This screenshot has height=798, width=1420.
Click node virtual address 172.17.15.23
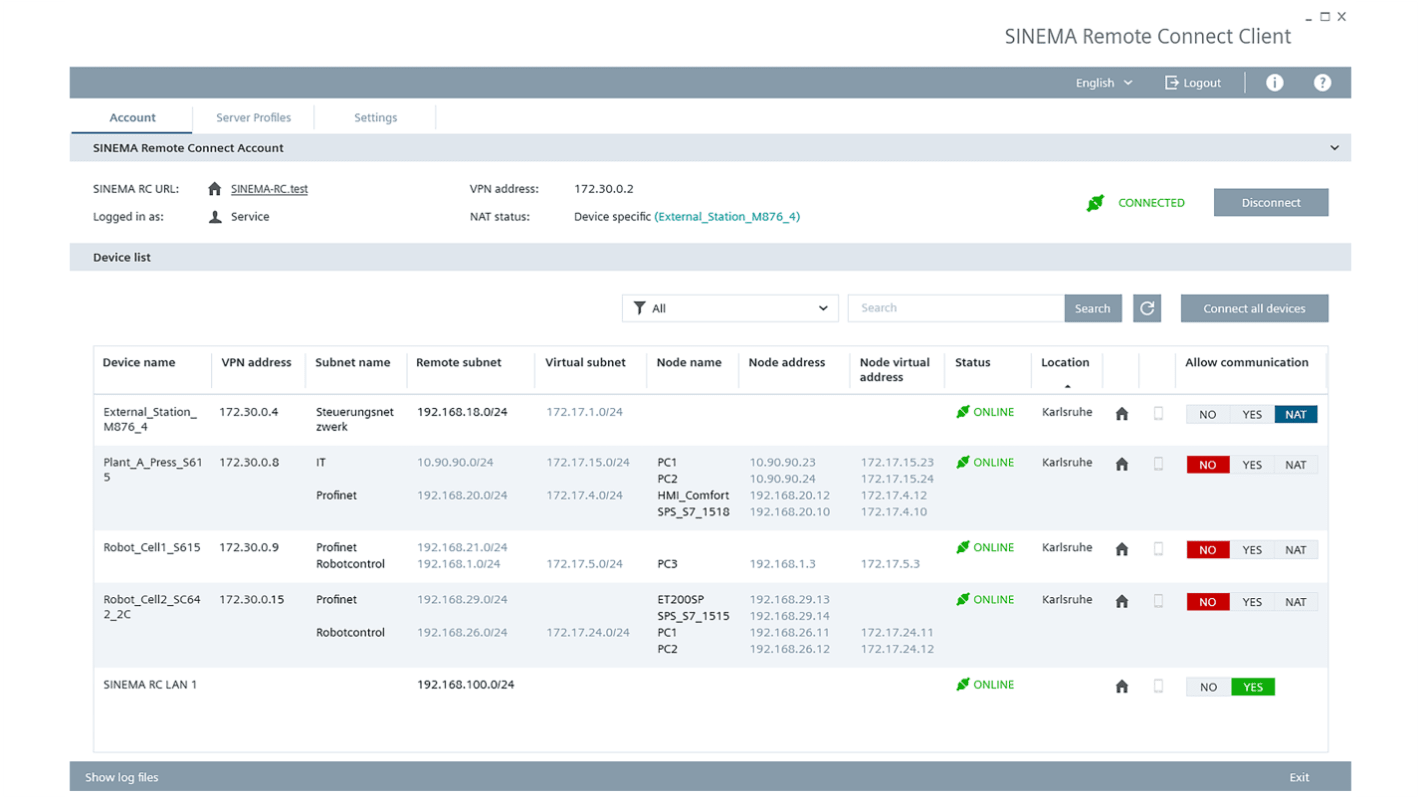click(x=897, y=463)
